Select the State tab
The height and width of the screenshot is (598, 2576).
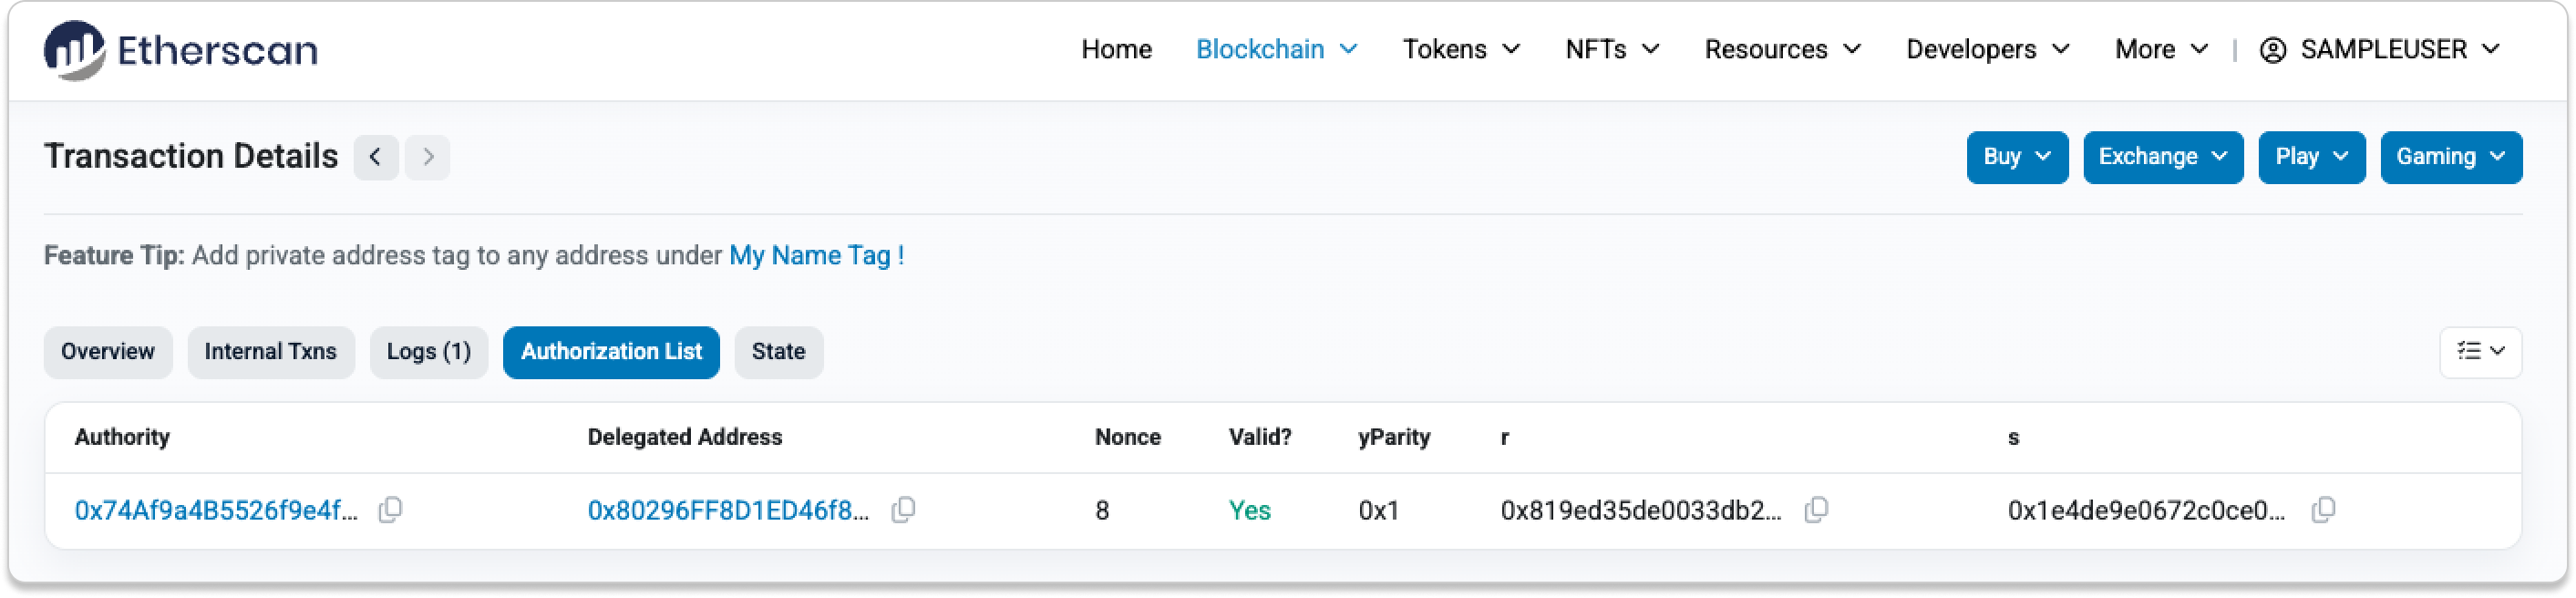coord(778,352)
